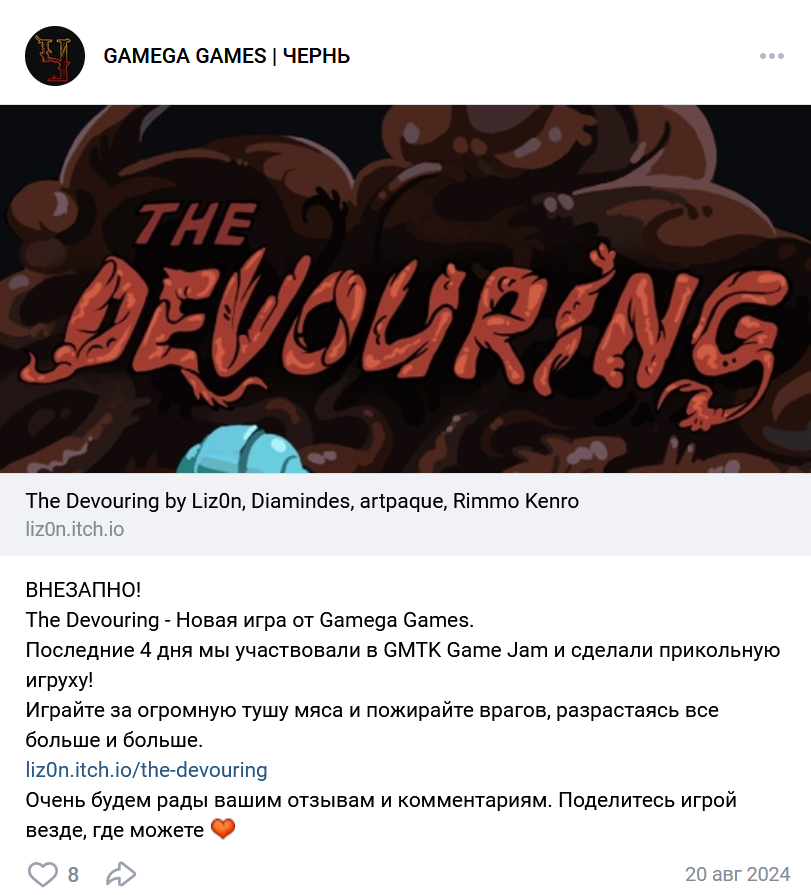Viewport: 811px width, 895px height.
Task: Click the like count number 8
Action: click(x=73, y=874)
